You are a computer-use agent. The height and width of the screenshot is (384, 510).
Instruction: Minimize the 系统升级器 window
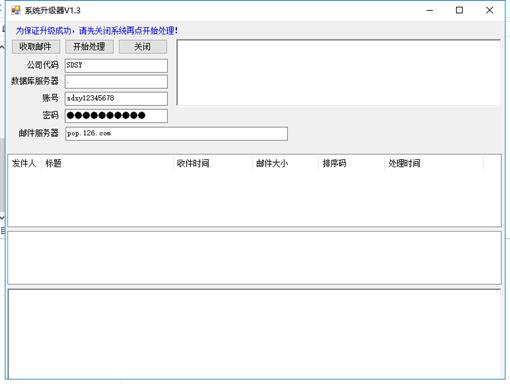coord(430,10)
